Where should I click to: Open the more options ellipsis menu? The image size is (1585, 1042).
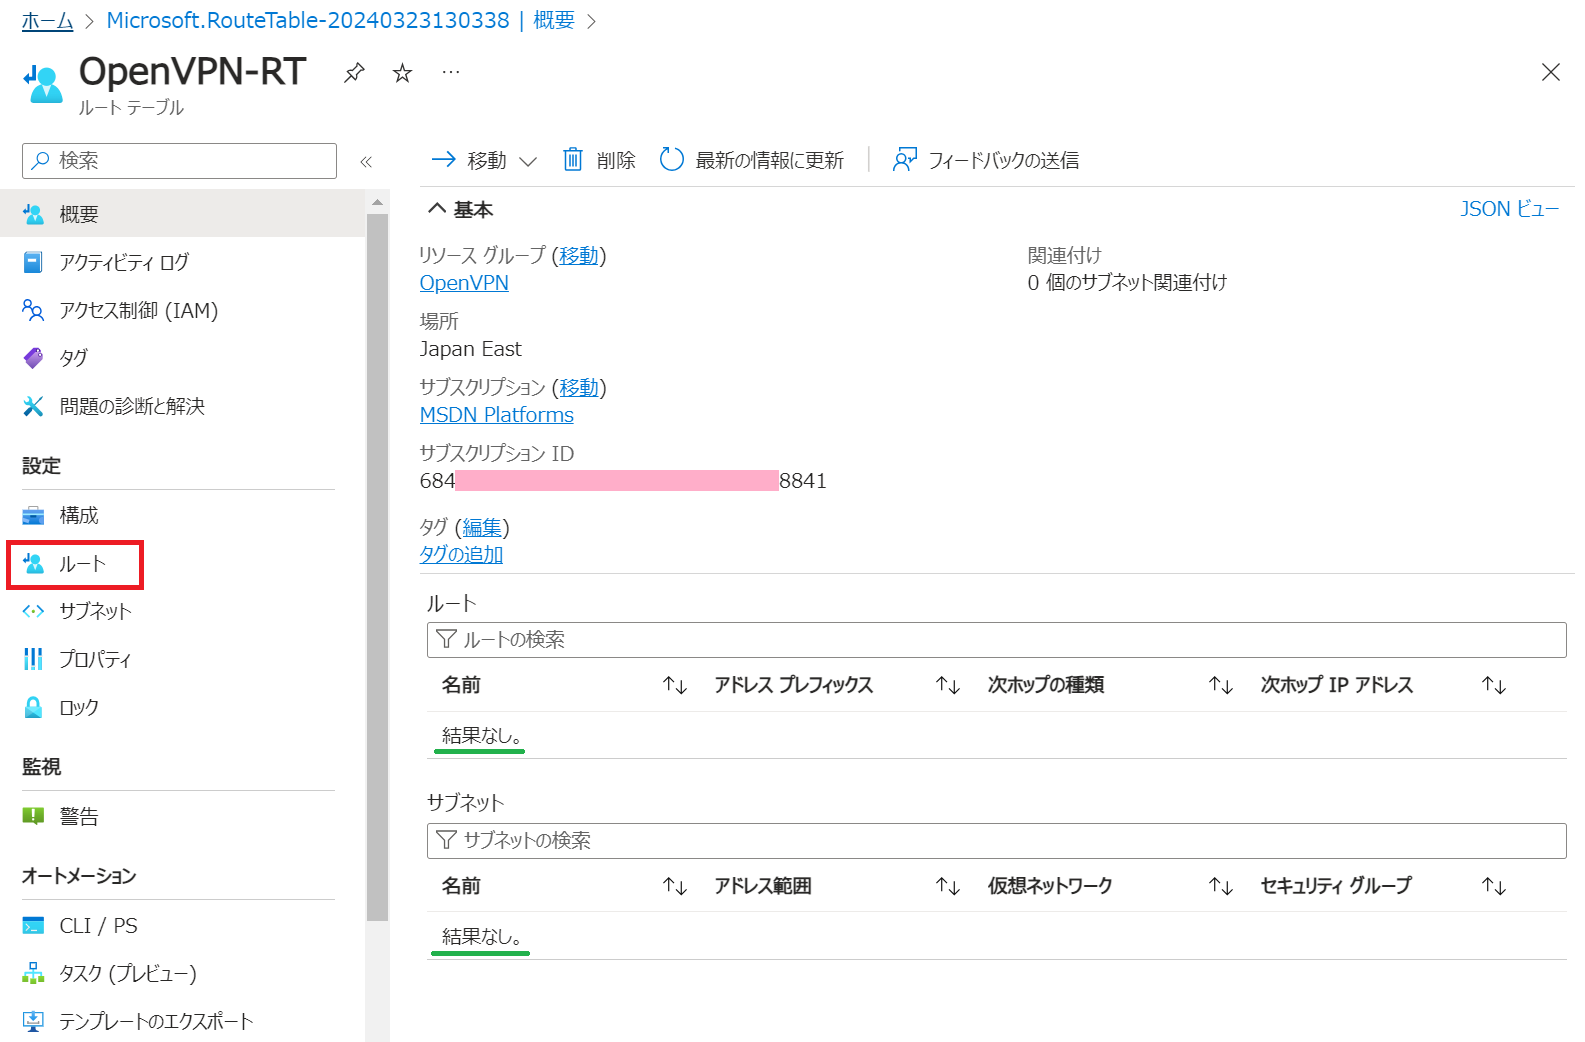click(451, 72)
